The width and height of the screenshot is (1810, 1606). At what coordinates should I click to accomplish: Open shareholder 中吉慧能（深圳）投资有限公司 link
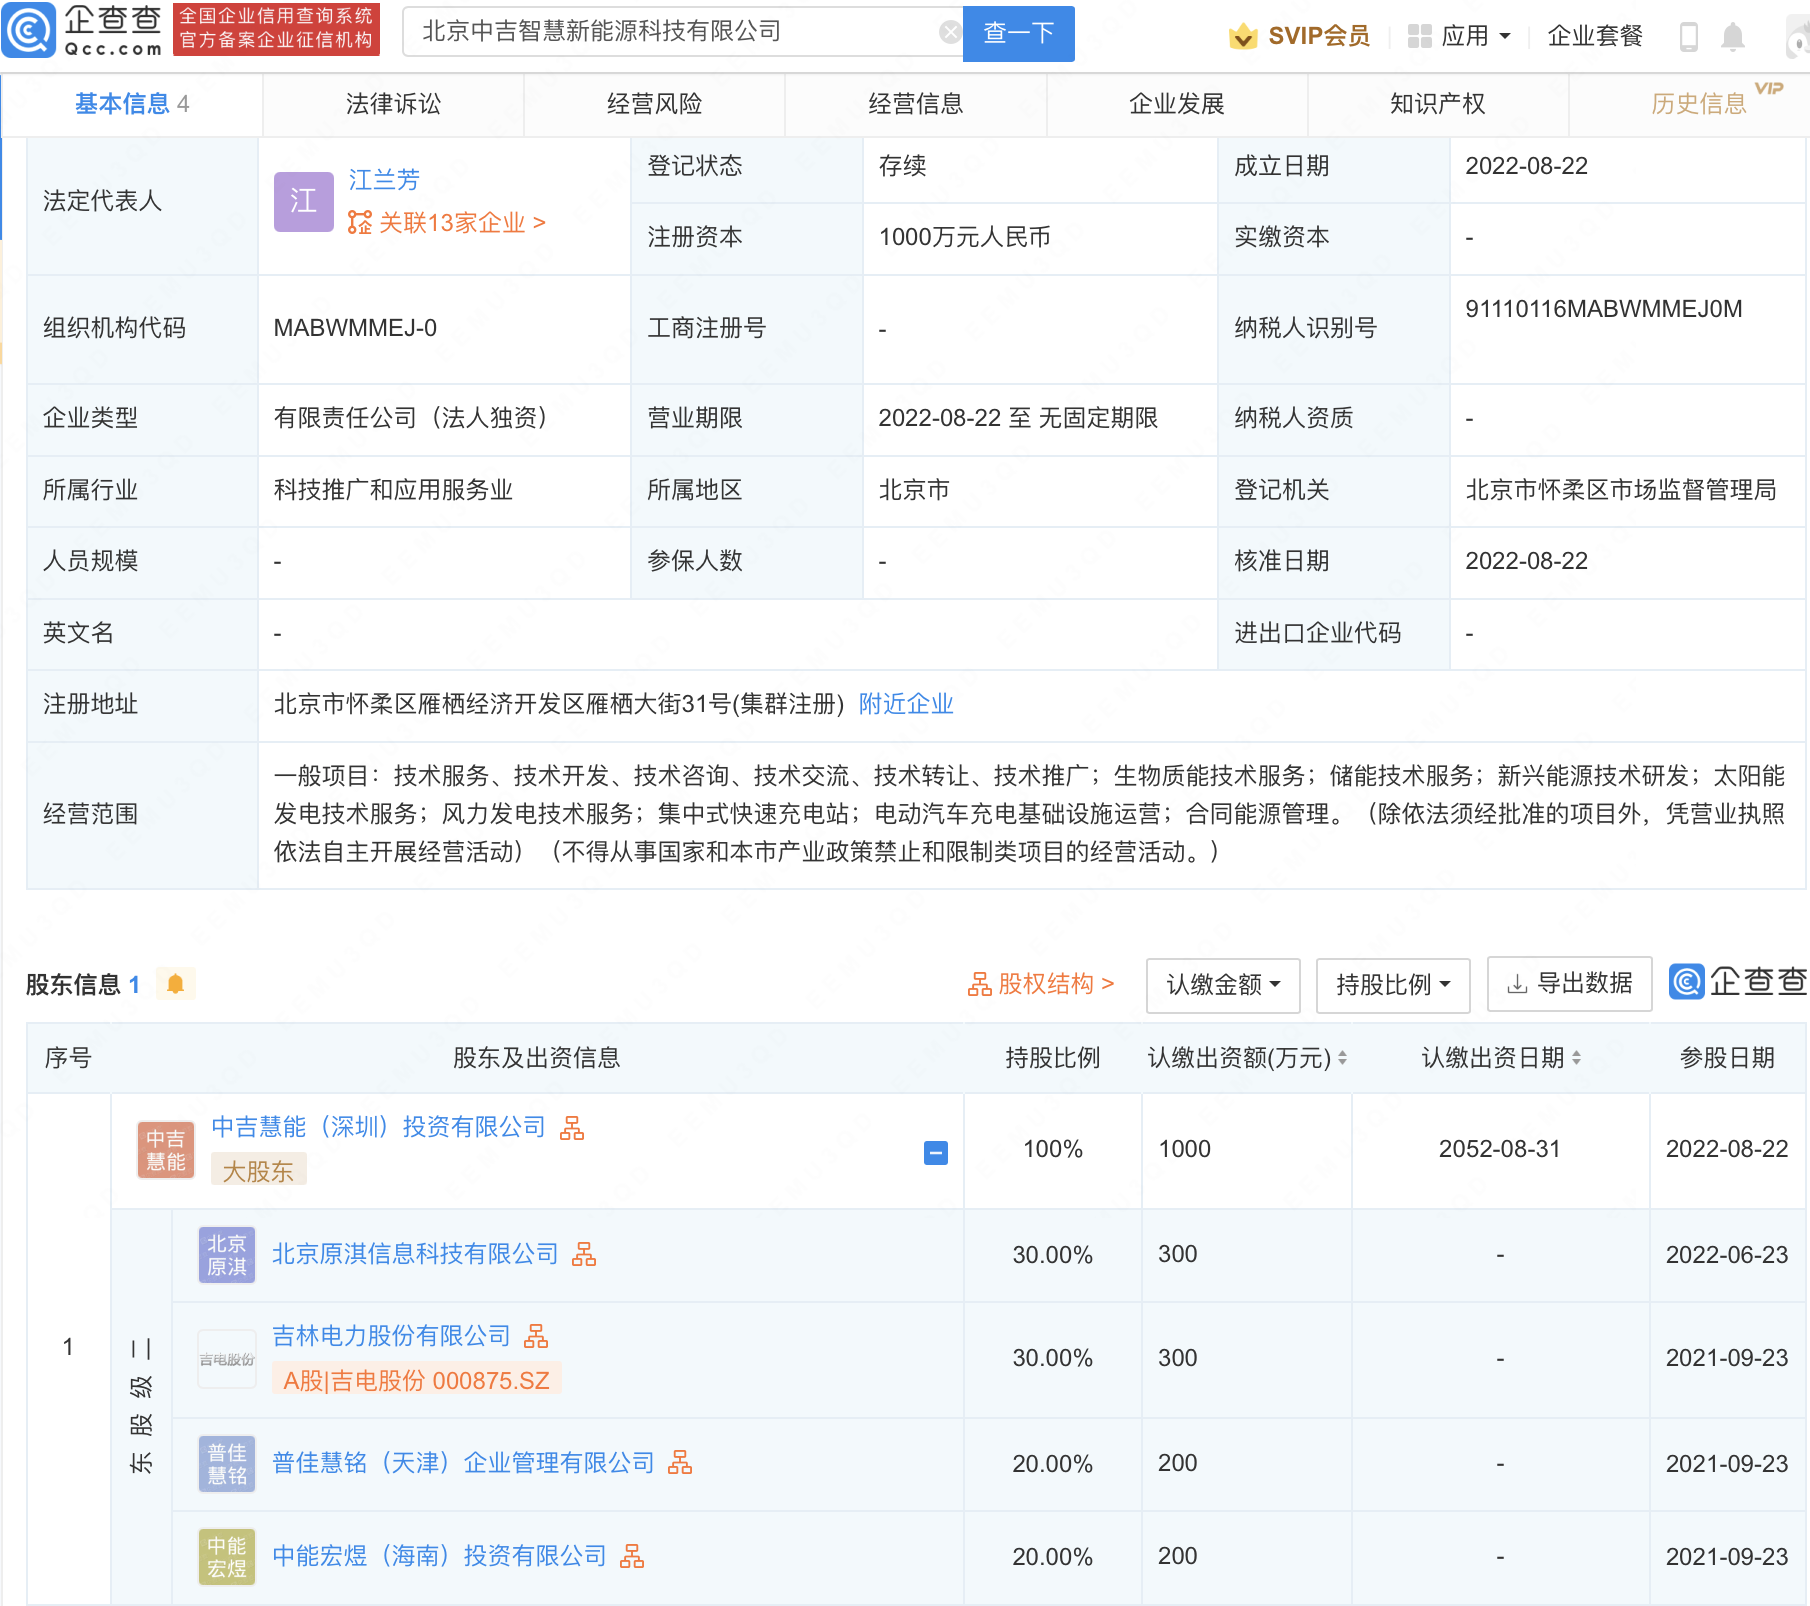(x=379, y=1127)
